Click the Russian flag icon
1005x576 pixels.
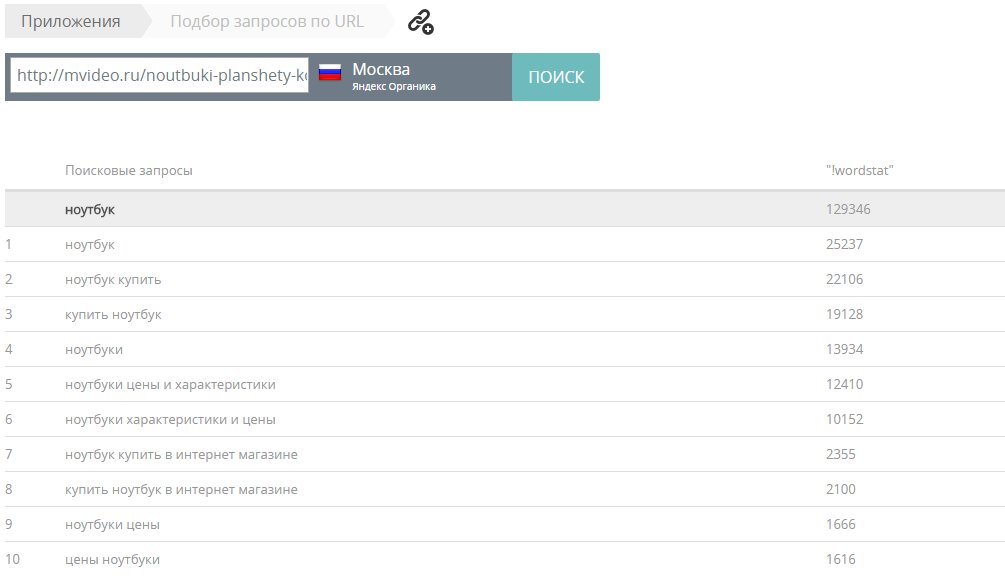coord(330,72)
